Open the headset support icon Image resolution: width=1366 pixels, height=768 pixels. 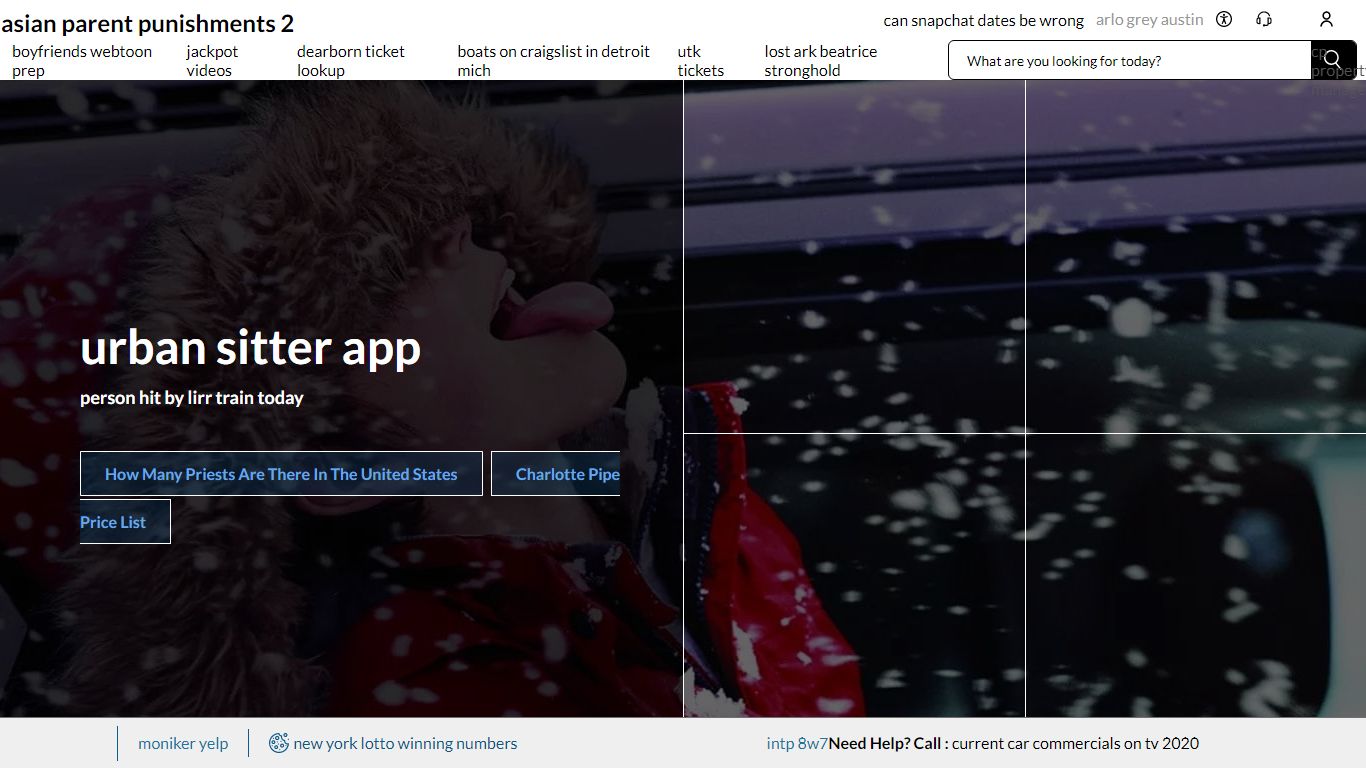pyautogui.click(x=1264, y=19)
